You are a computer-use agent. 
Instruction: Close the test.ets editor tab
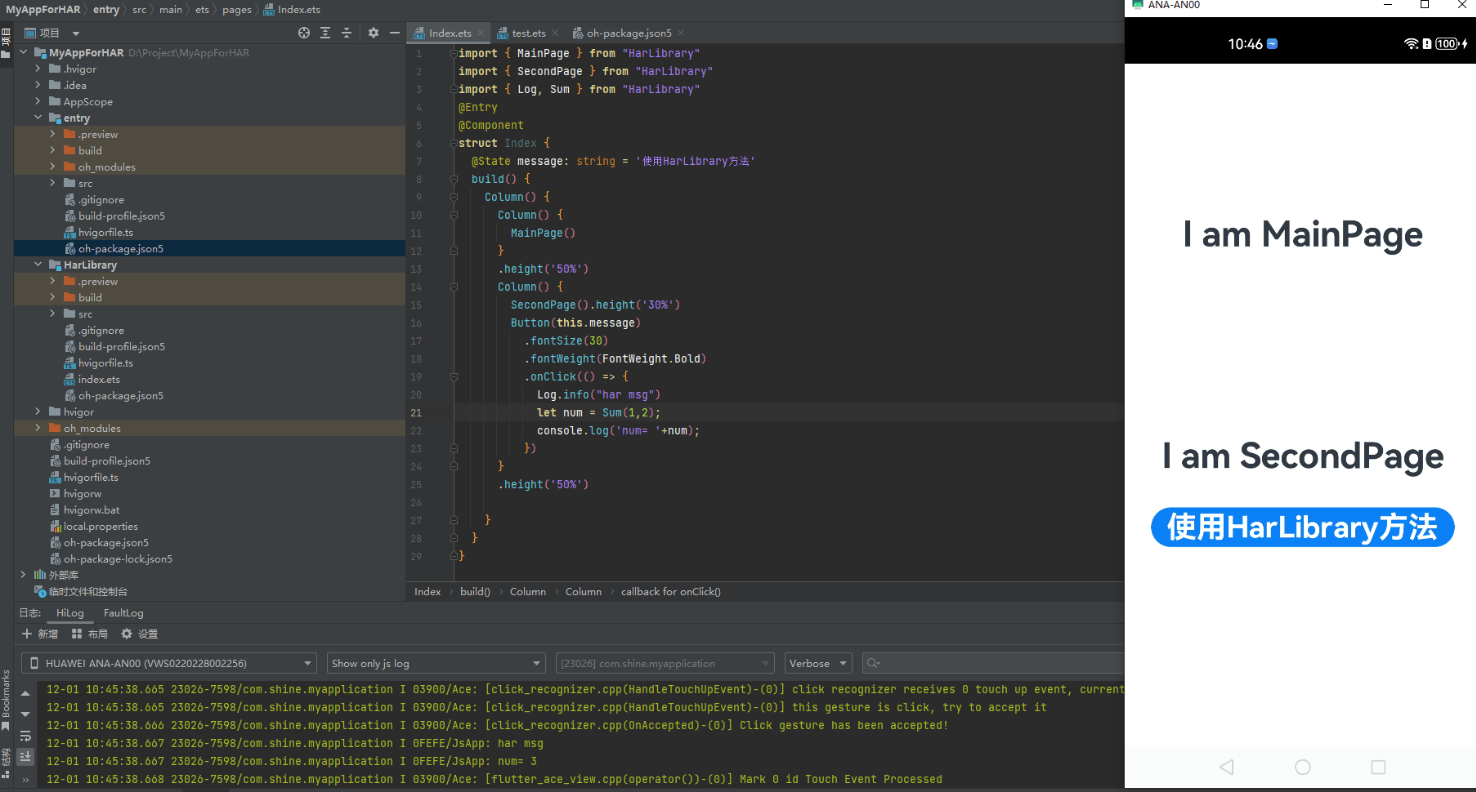(x=553, y=34)
